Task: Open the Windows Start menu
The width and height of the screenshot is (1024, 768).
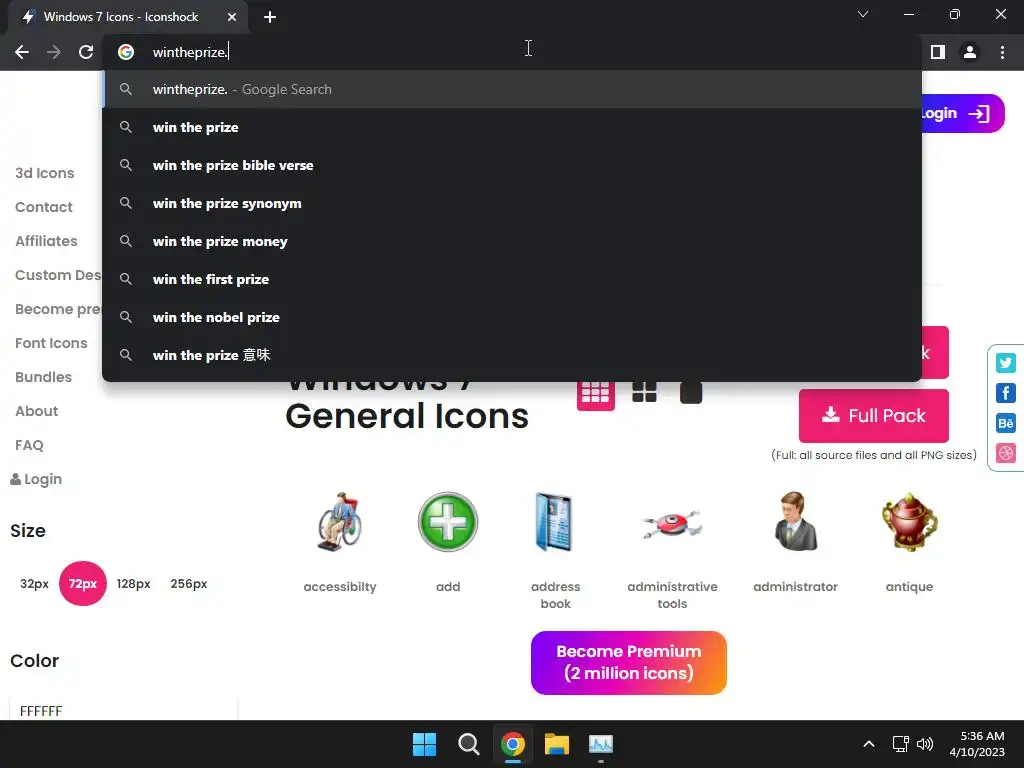Action: pyautogui.click(x=424, y=744)
